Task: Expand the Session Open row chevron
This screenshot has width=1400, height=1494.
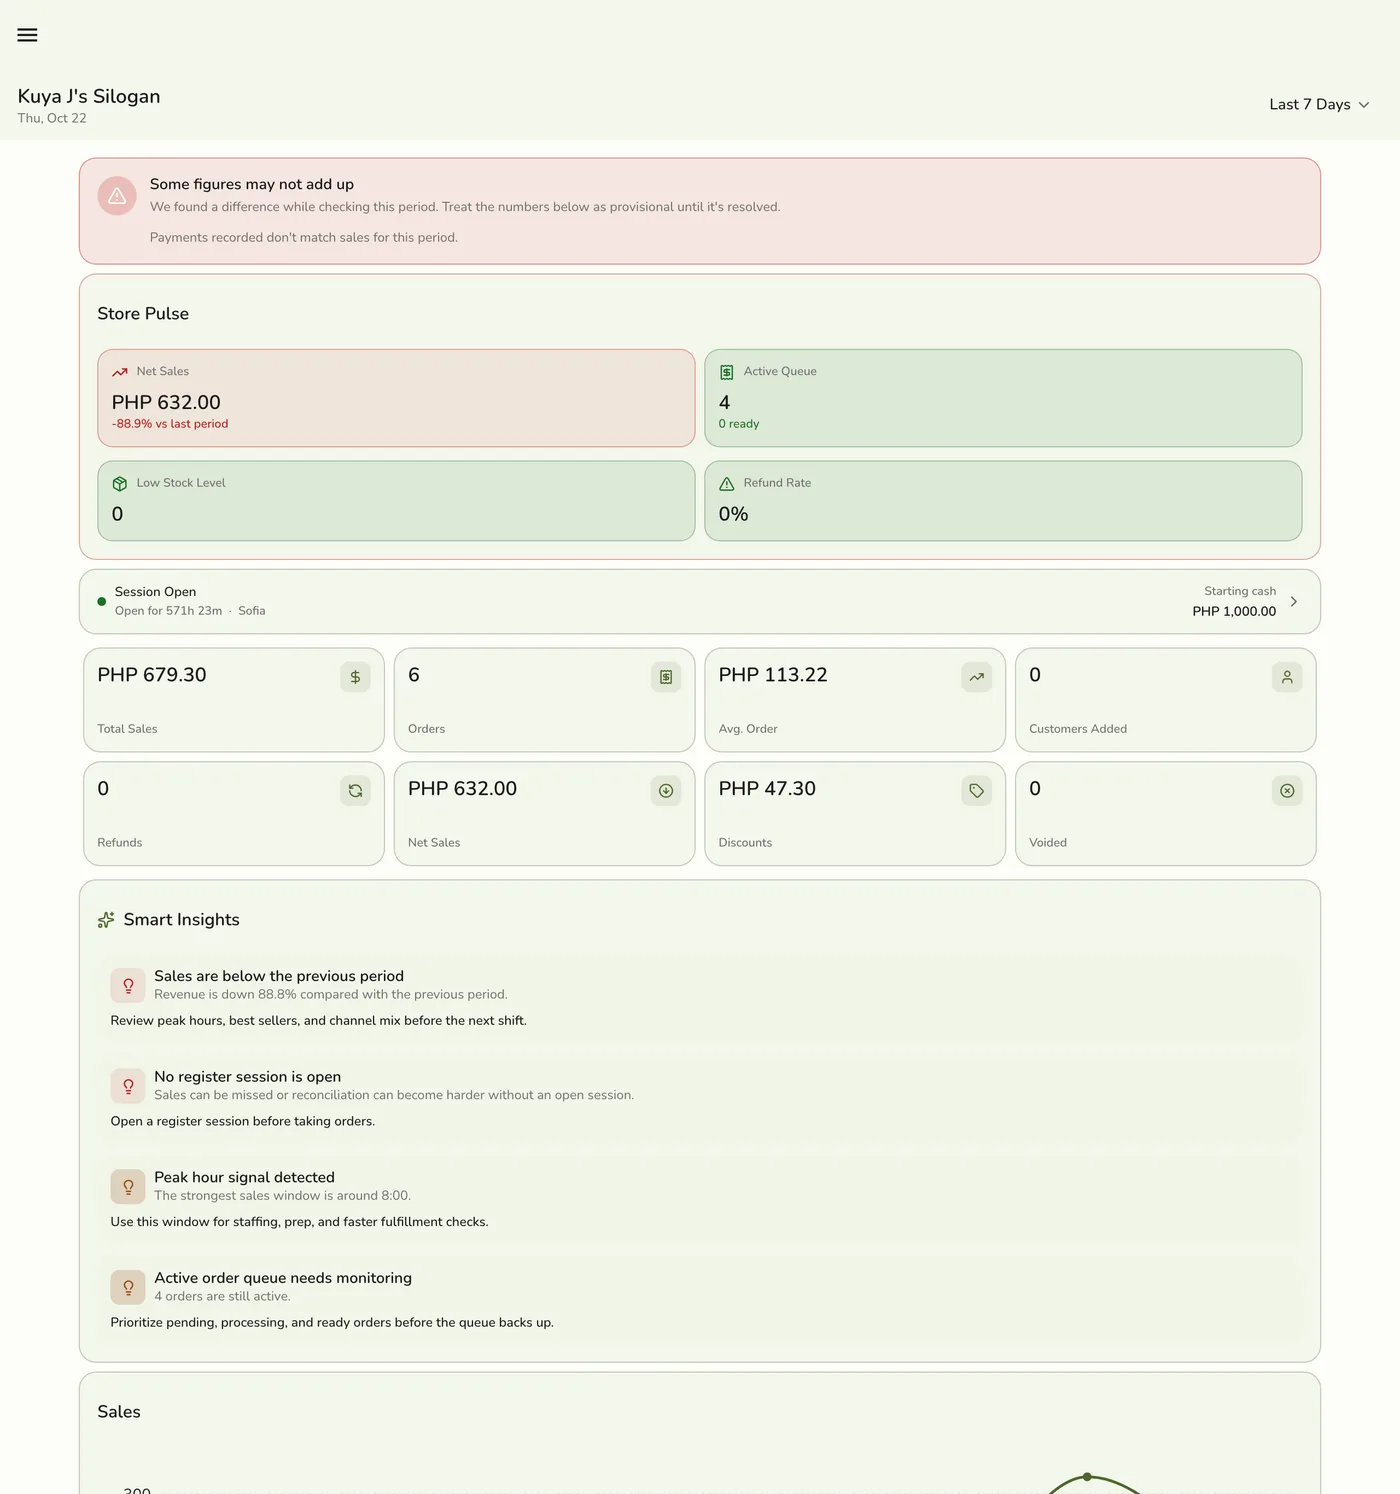Action: [x=1294, y=602]
